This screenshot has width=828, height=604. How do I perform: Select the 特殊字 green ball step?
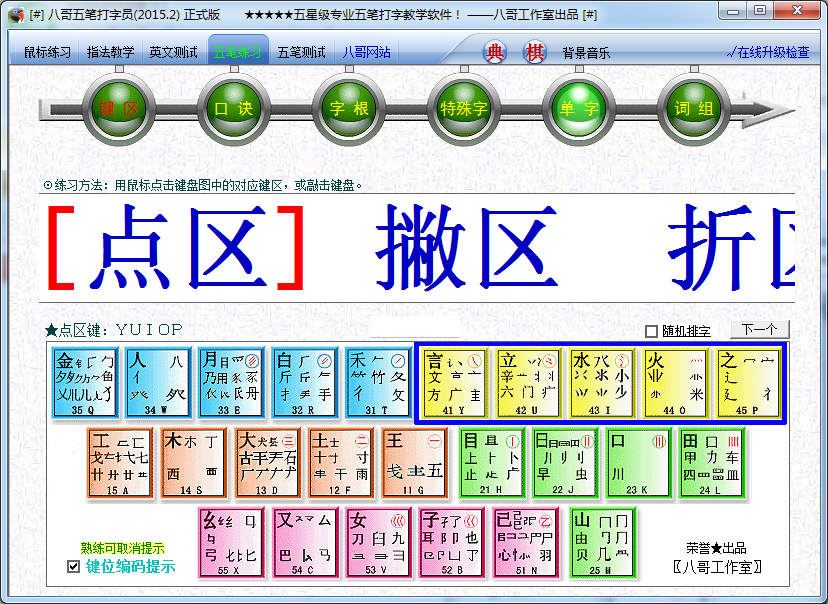pos(464,109)
